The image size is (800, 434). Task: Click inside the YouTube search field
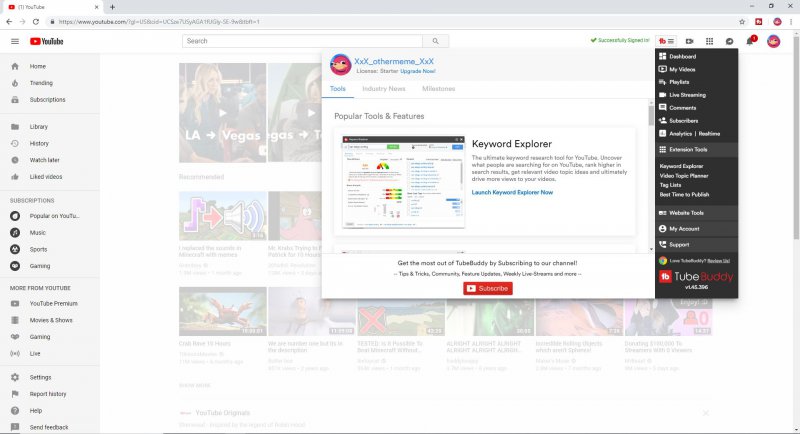(302, 41)
